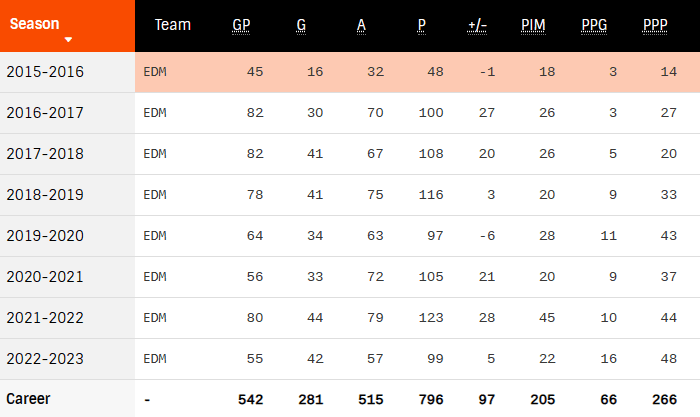Select the 2017-2018 season row
This screenshot has height=417, width=700.
[x=45, y=154]
